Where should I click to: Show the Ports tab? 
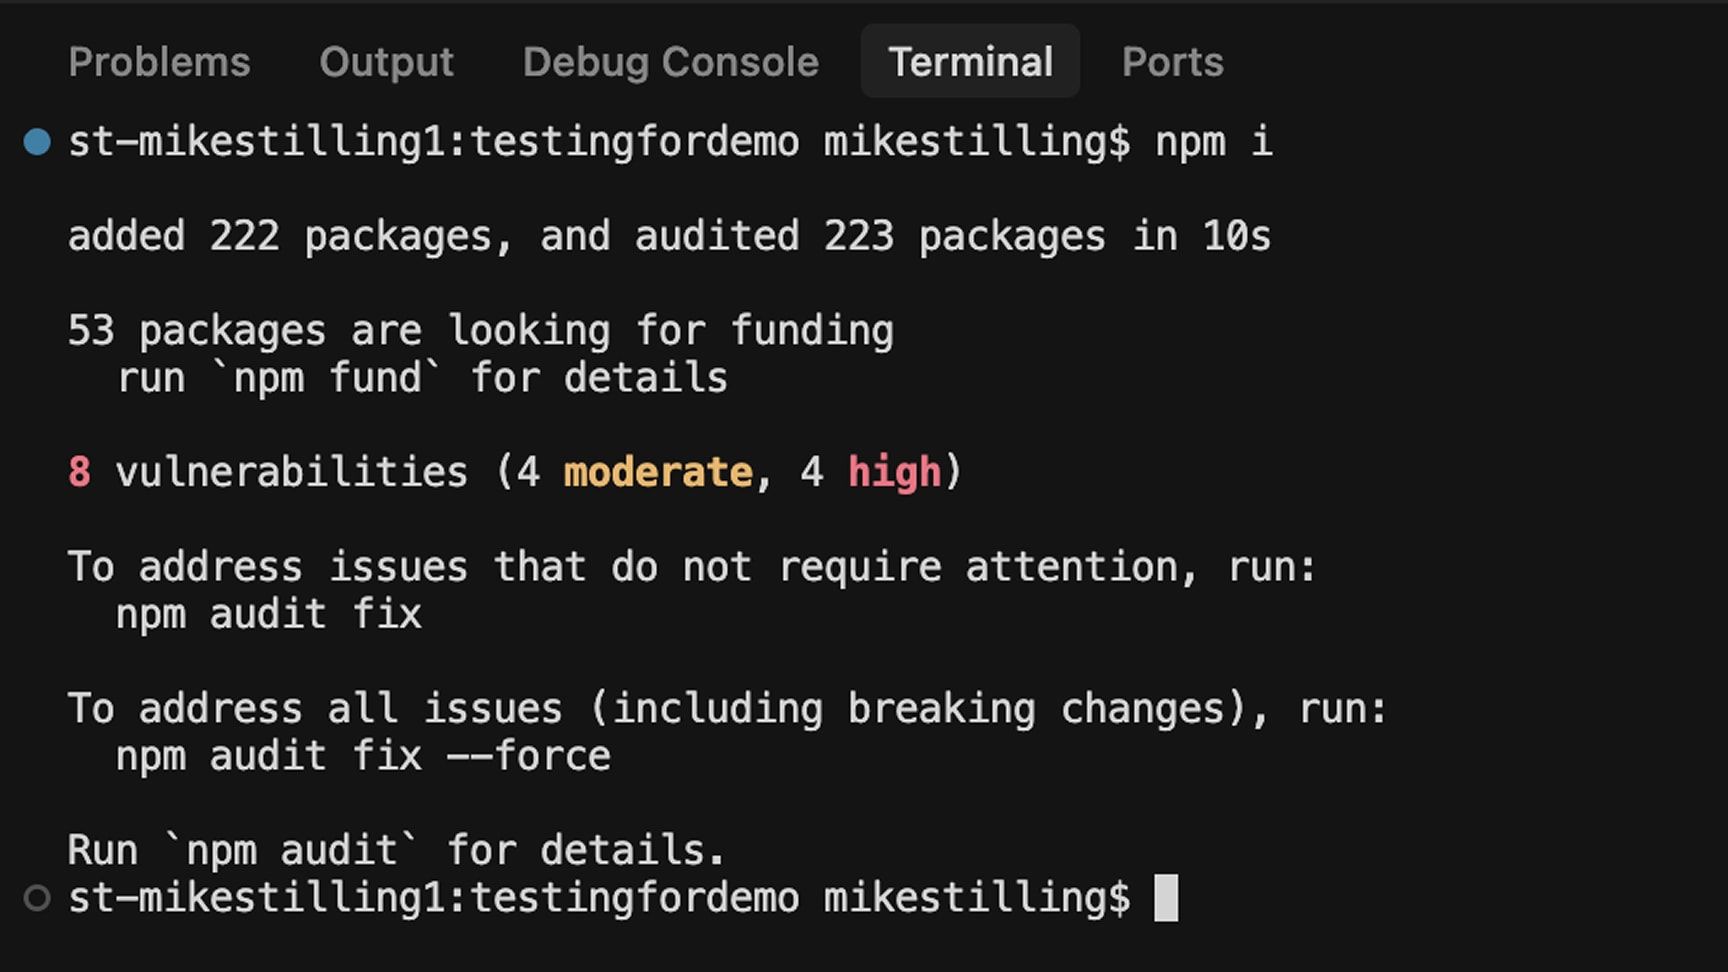[1172, 62]
